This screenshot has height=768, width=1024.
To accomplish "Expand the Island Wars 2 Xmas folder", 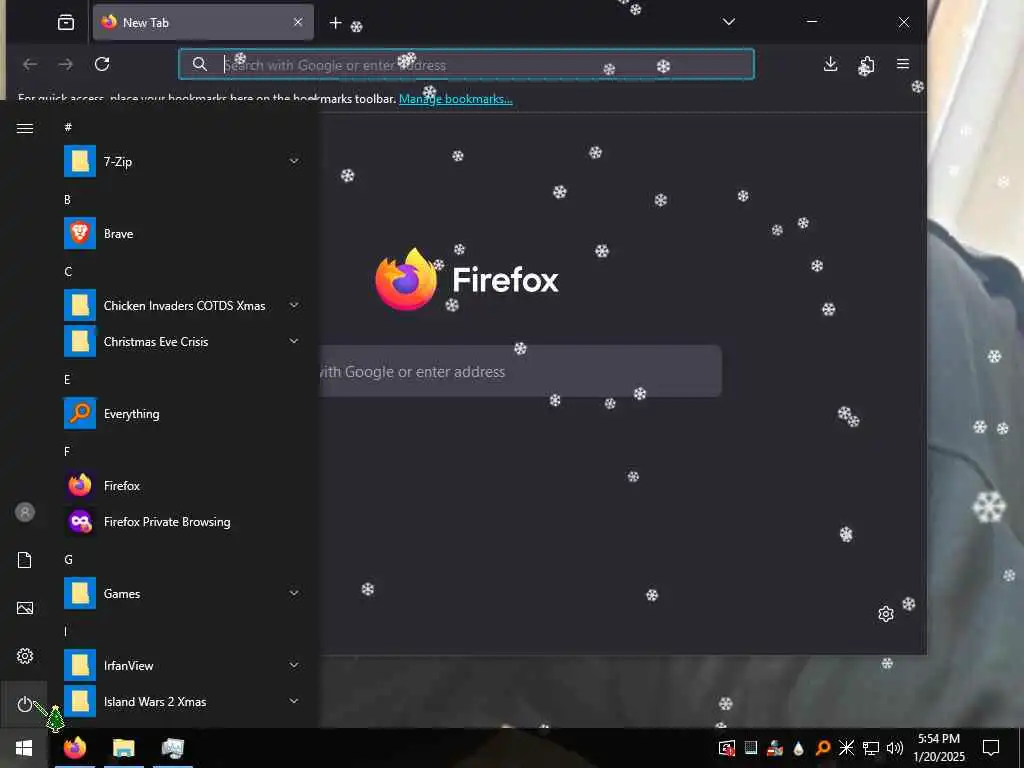I will coord(295,701).
